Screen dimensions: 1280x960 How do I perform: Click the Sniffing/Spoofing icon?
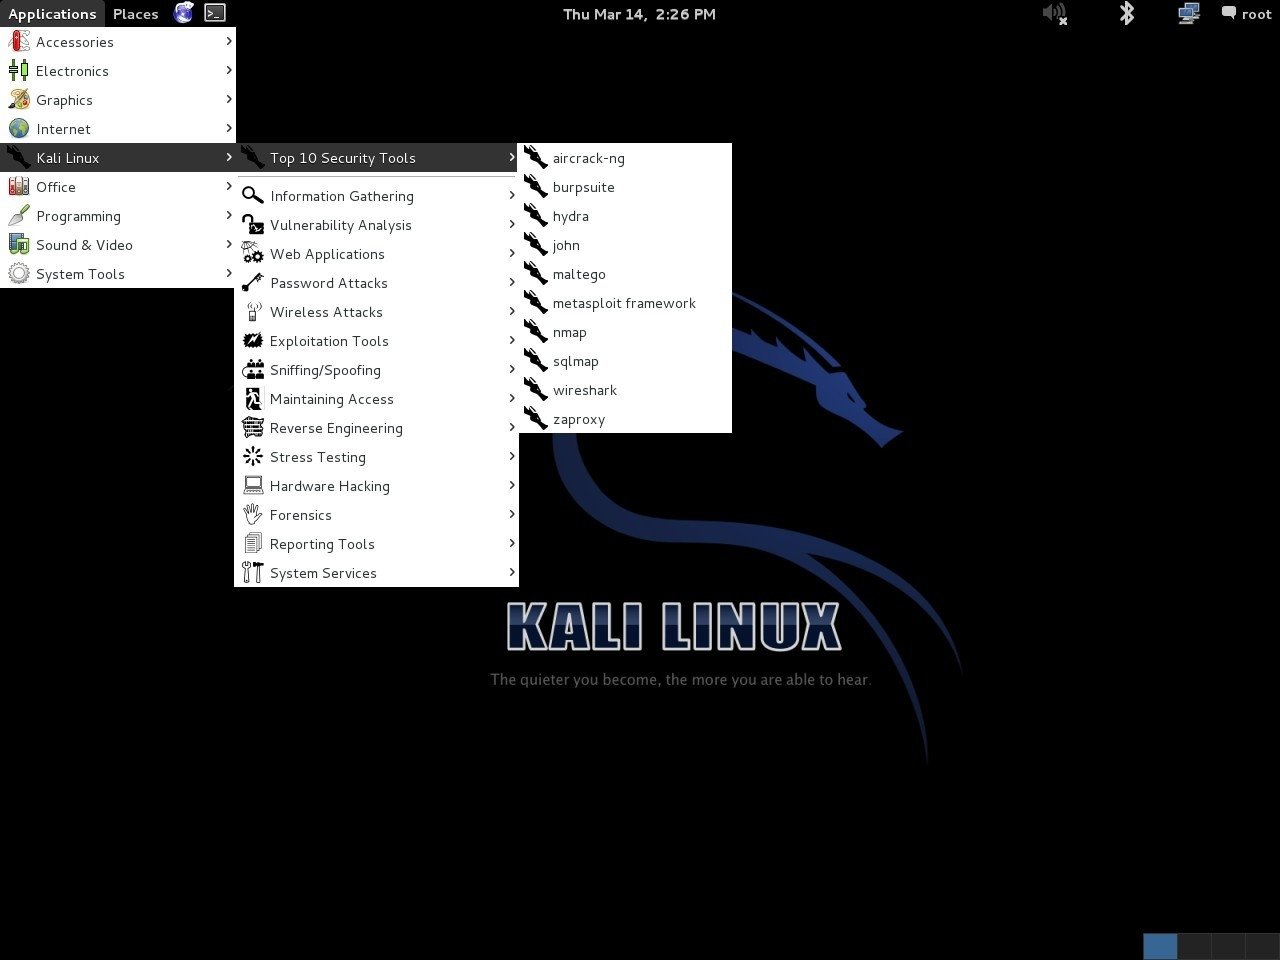(x=253, y=370)
